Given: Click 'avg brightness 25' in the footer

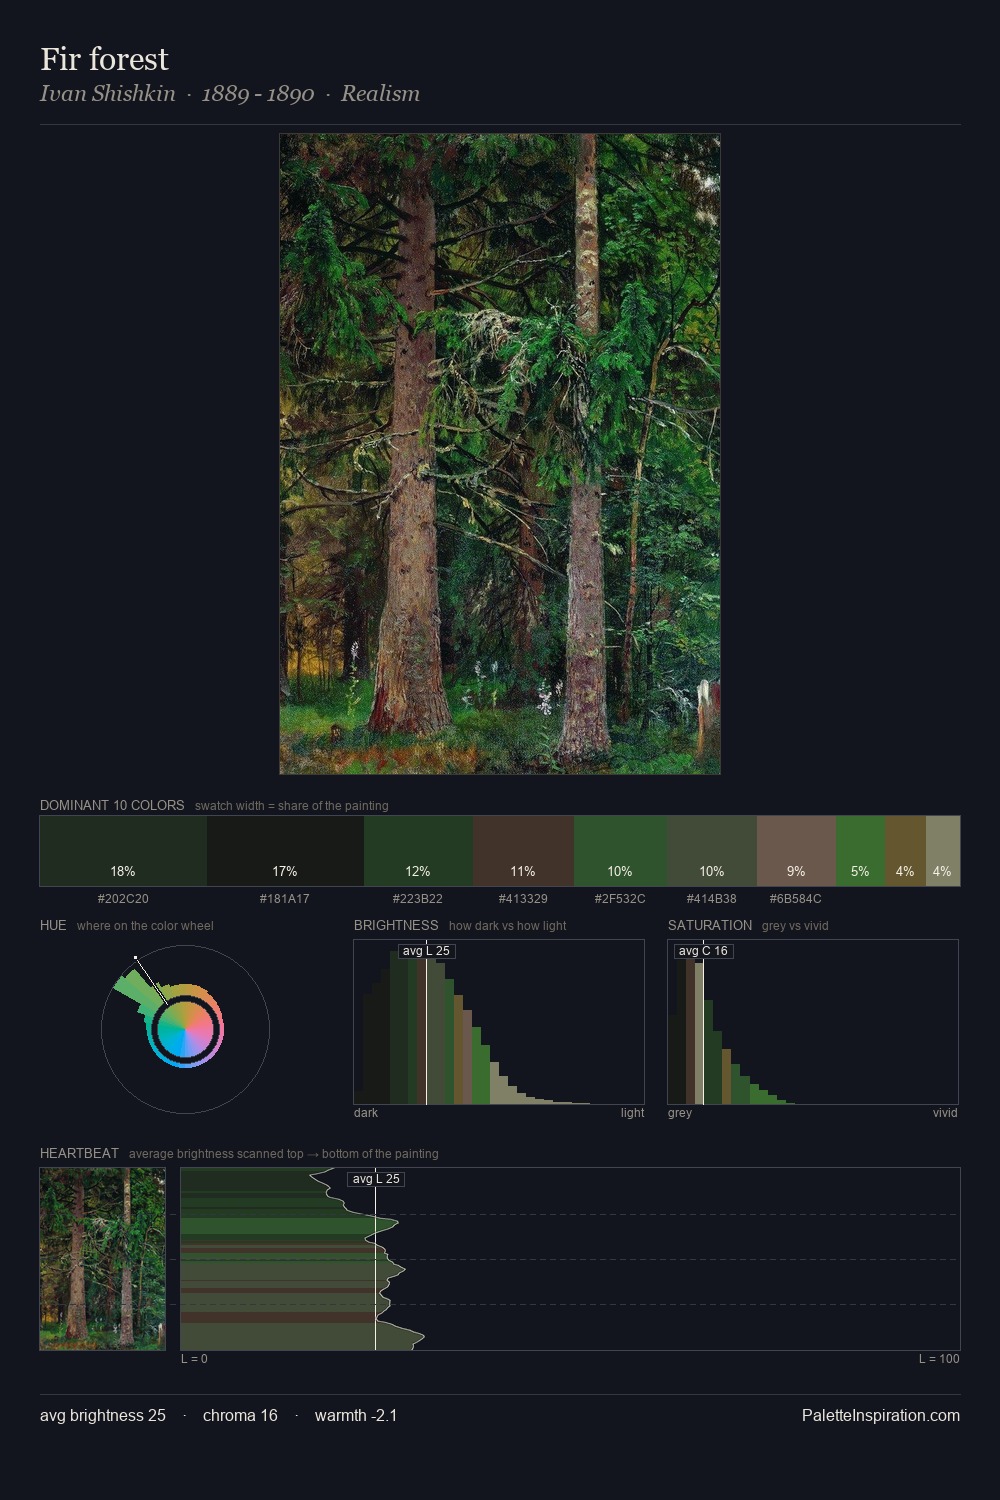Looking at the screenshot, I should pyautogui.click(x=103, y=1415).
